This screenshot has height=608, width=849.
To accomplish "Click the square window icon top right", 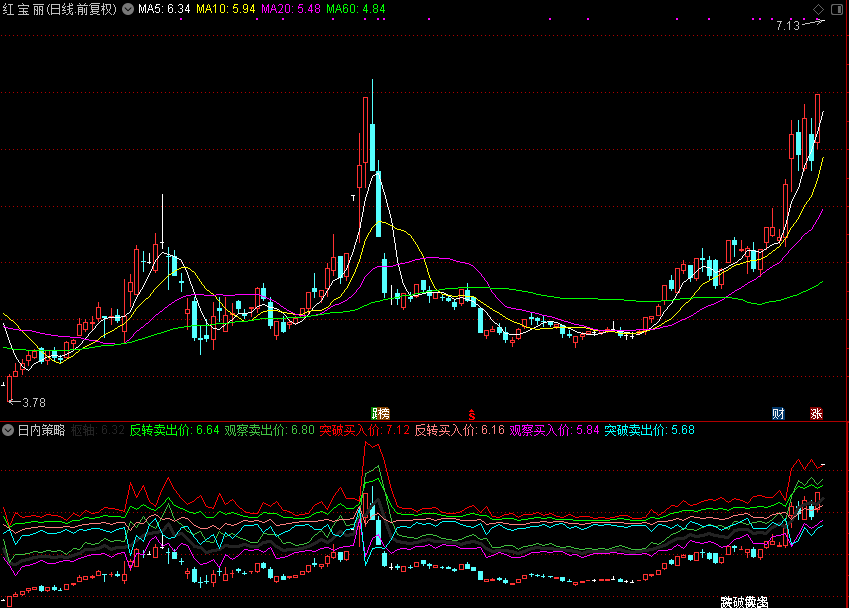I will point(838,9).
